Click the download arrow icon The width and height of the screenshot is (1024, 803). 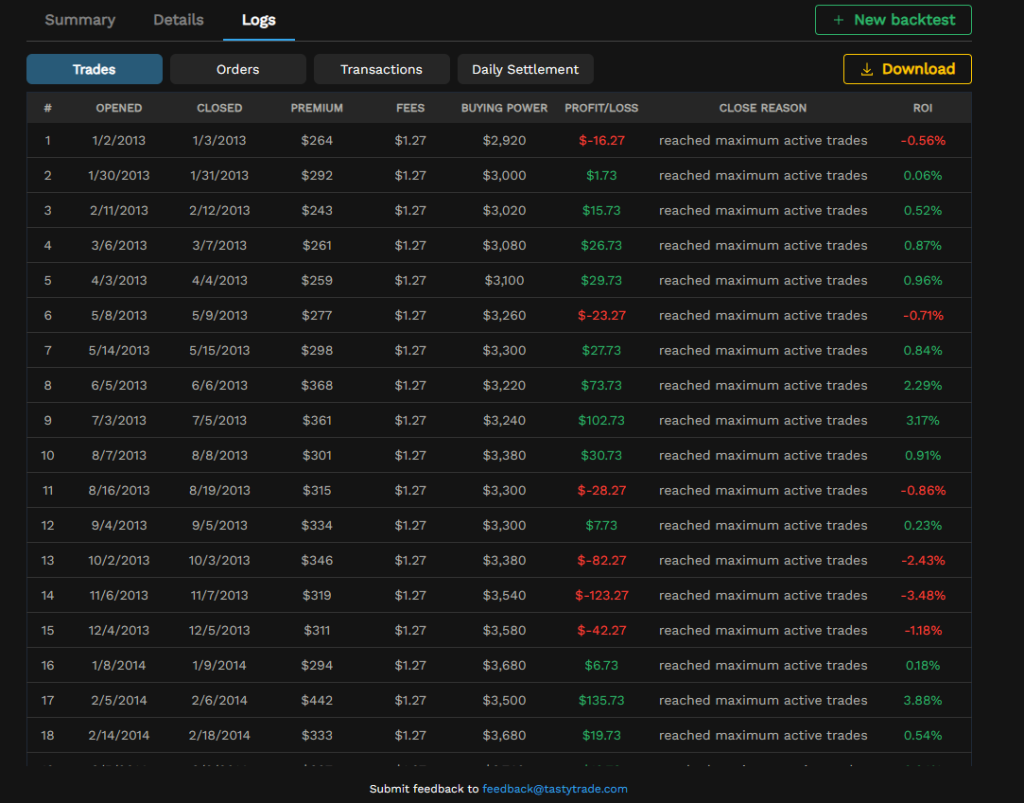coord(867,69)
